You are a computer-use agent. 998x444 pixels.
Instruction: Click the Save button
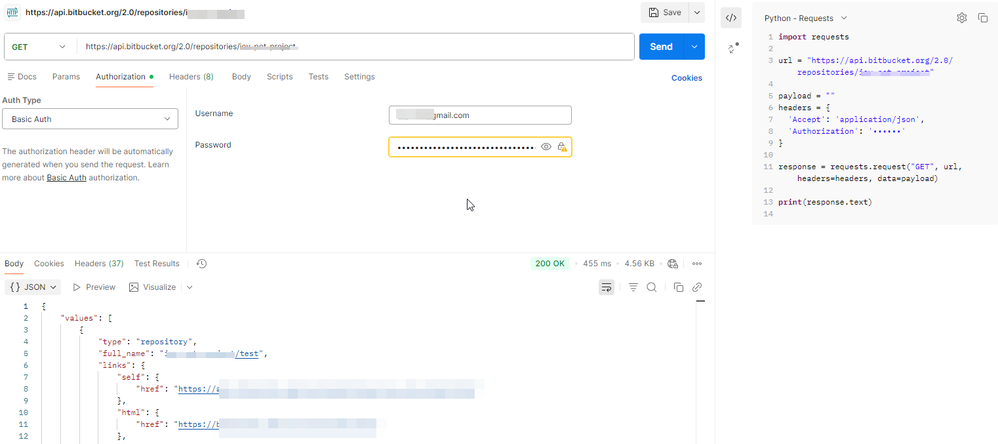(664, 12)
